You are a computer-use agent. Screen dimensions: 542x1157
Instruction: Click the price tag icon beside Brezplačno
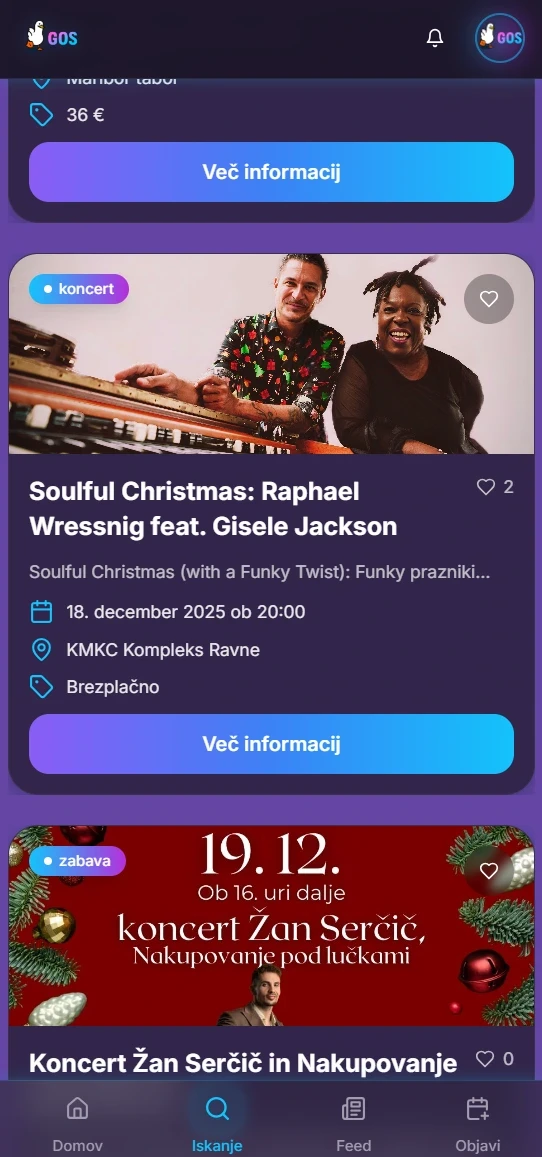pyautogui.click(x=41, y=686)
